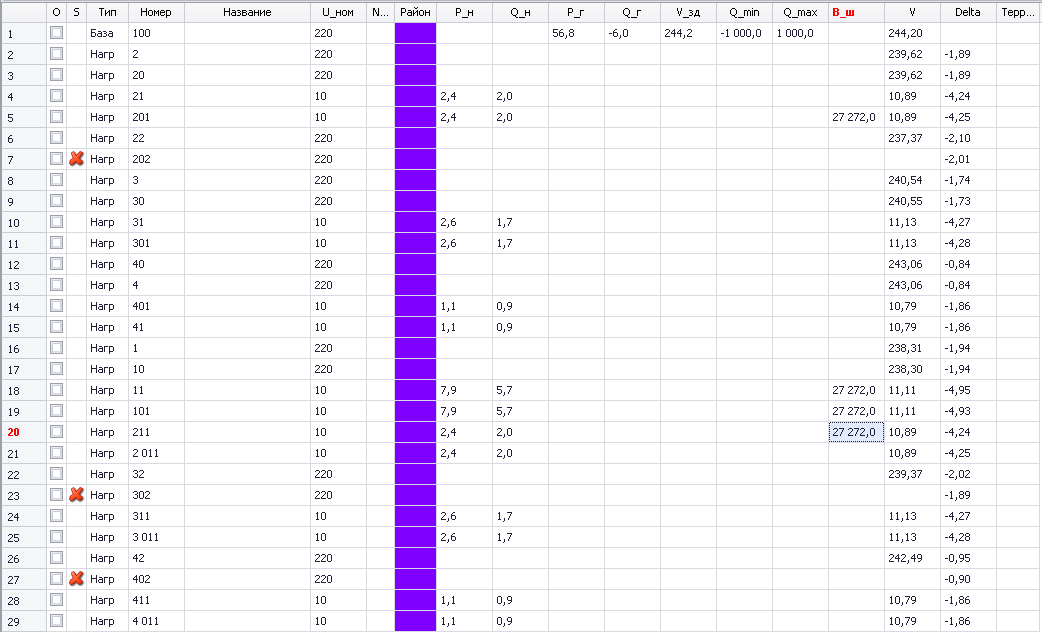This screenshot has height=632, width=1042.
Task: Click the 5,7 Q_н value for node 101
Action: coord(504,411)
